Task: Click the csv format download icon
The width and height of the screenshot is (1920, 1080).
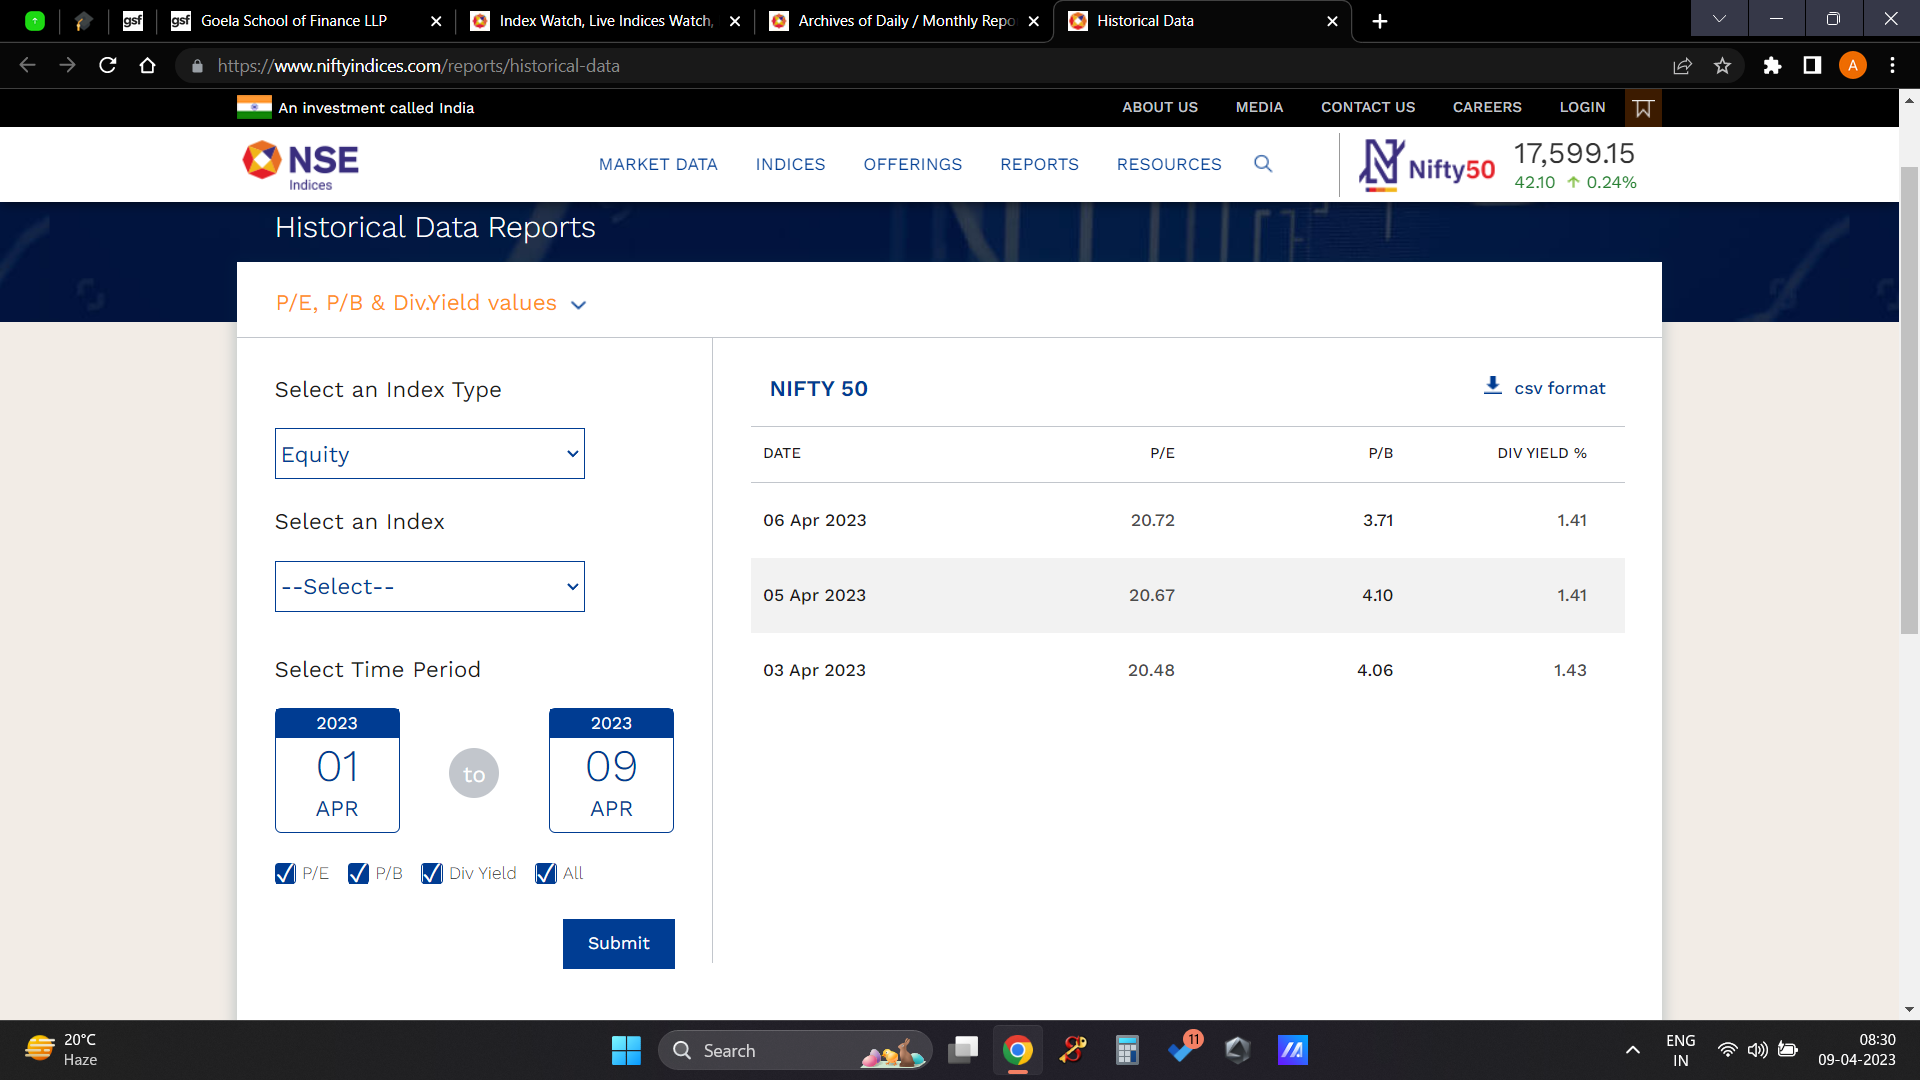Action: (x=1492, y=386)
